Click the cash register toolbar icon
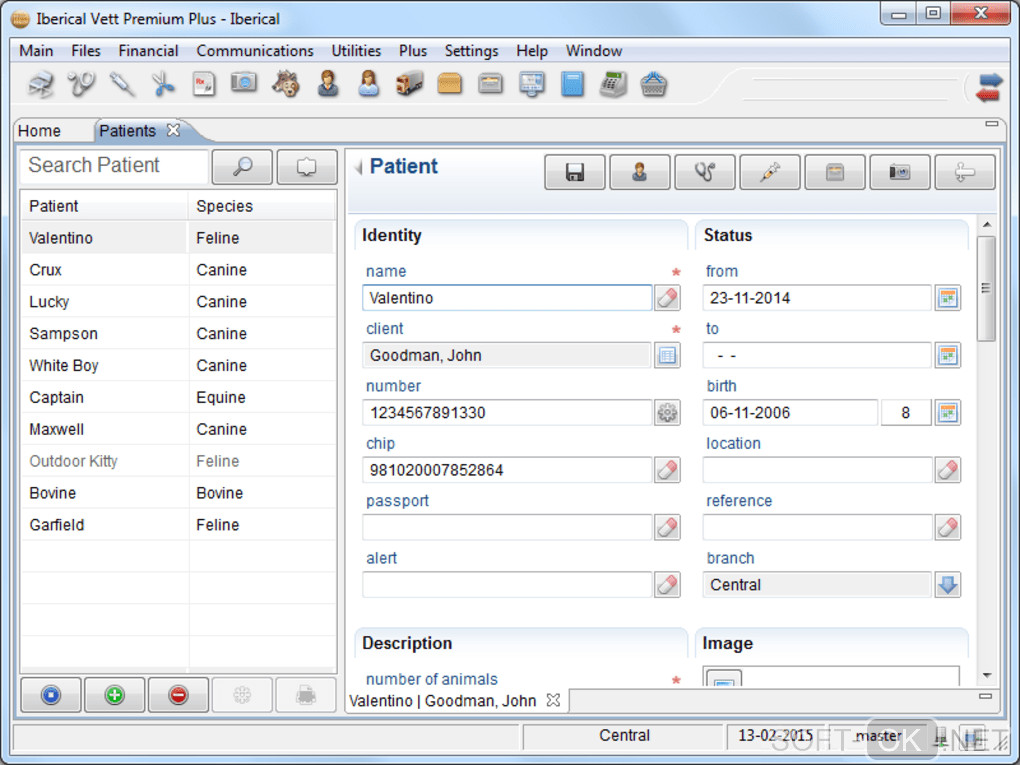1020x765 pixels. (x=613, y=85)
